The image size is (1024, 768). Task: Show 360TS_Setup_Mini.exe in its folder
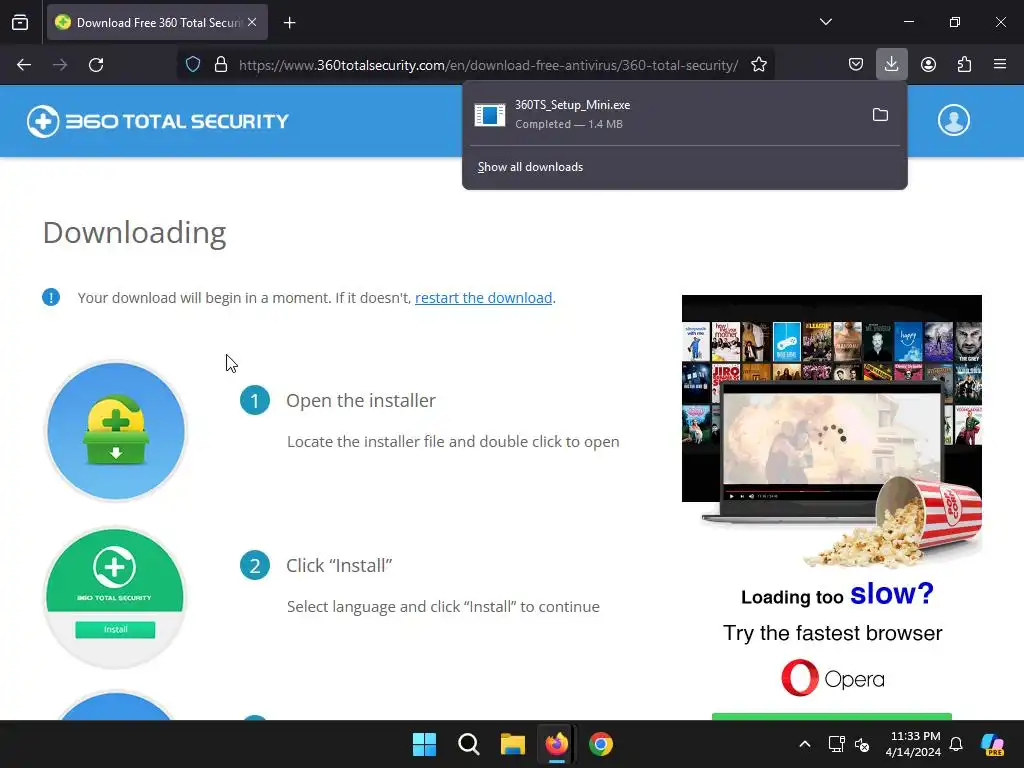(x=880, y=115)
